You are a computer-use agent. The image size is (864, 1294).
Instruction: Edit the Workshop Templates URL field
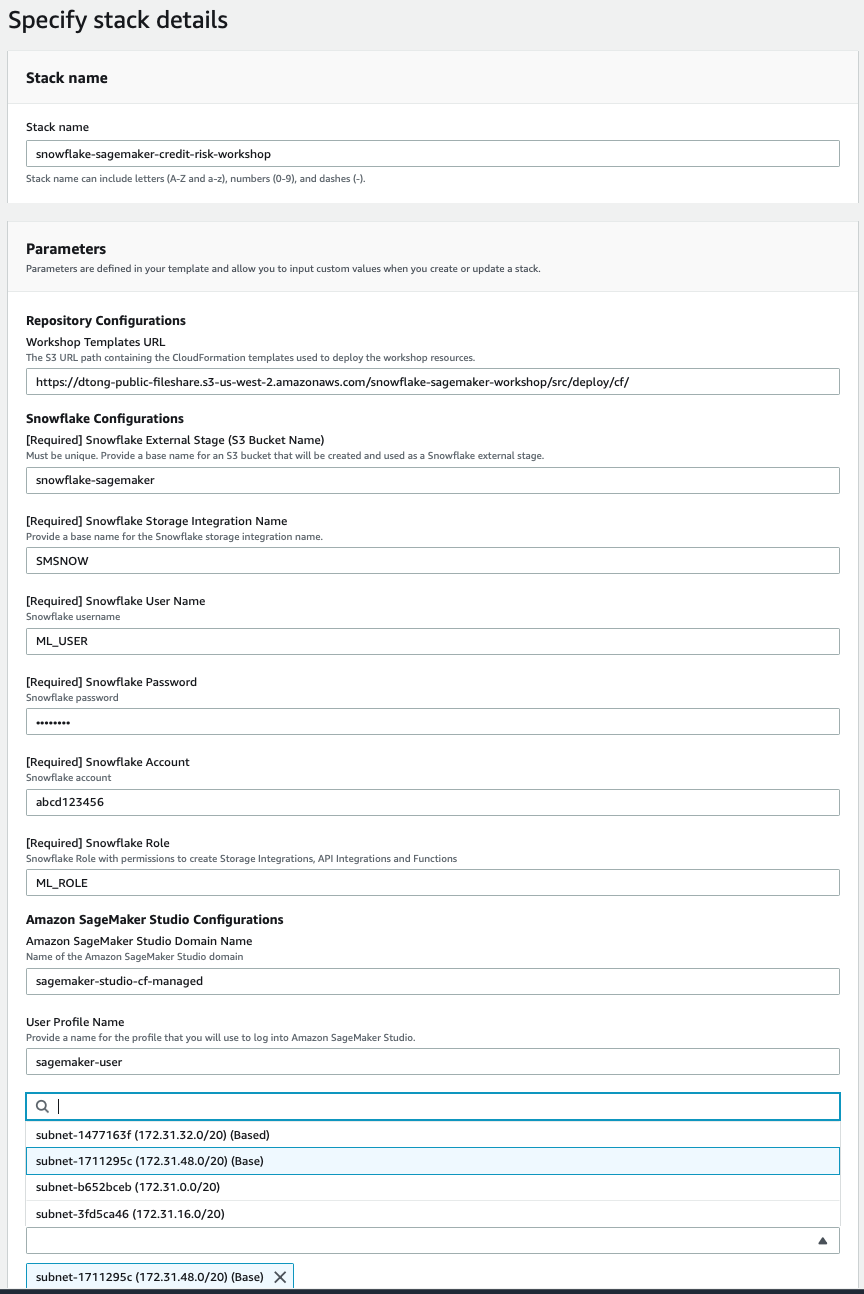point(432,382)
